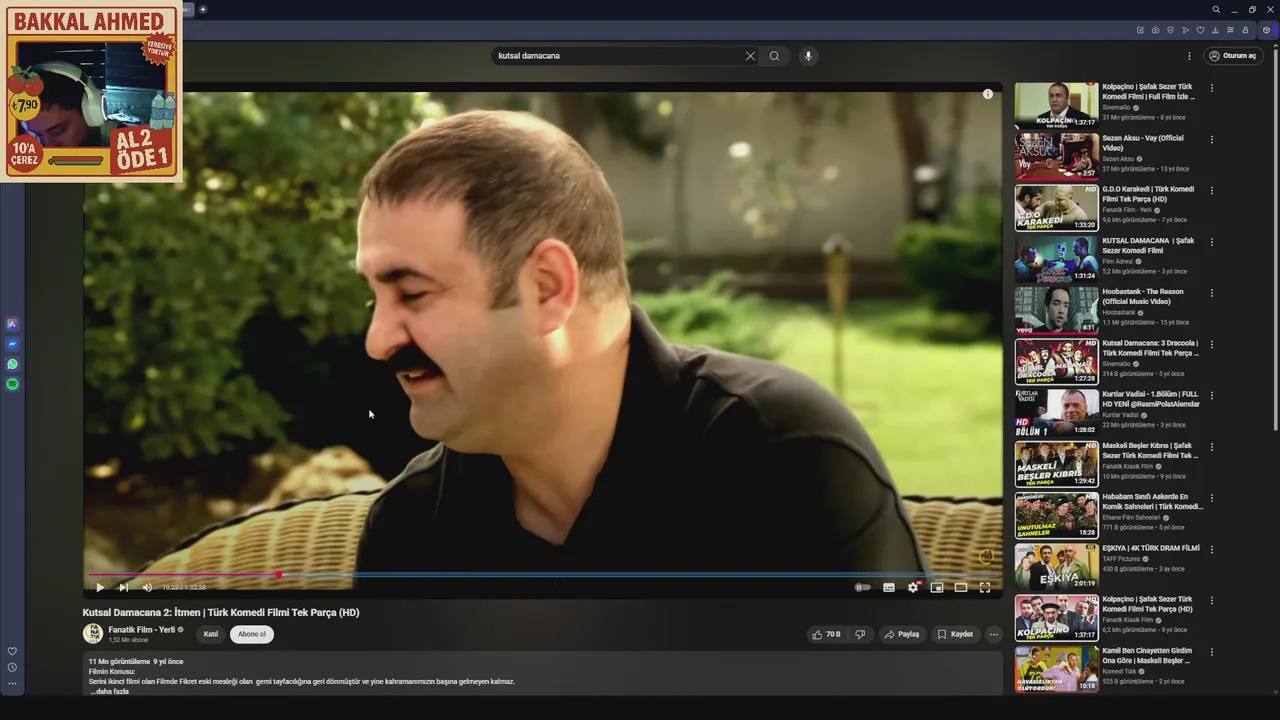Viewport: 1280px width, 720px height.
Task: Open options menu for Hababam Sınıfı video
Action: pyautogui.click(x=1212, y=498)
